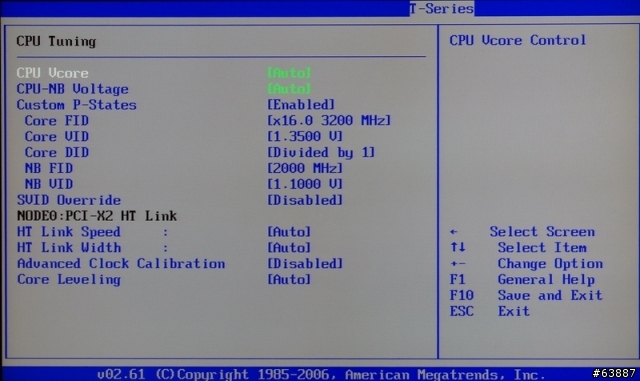Click the F10 Save and Exit entry
Viewport: 640px width, 381px height.
[x=526, y=296]
